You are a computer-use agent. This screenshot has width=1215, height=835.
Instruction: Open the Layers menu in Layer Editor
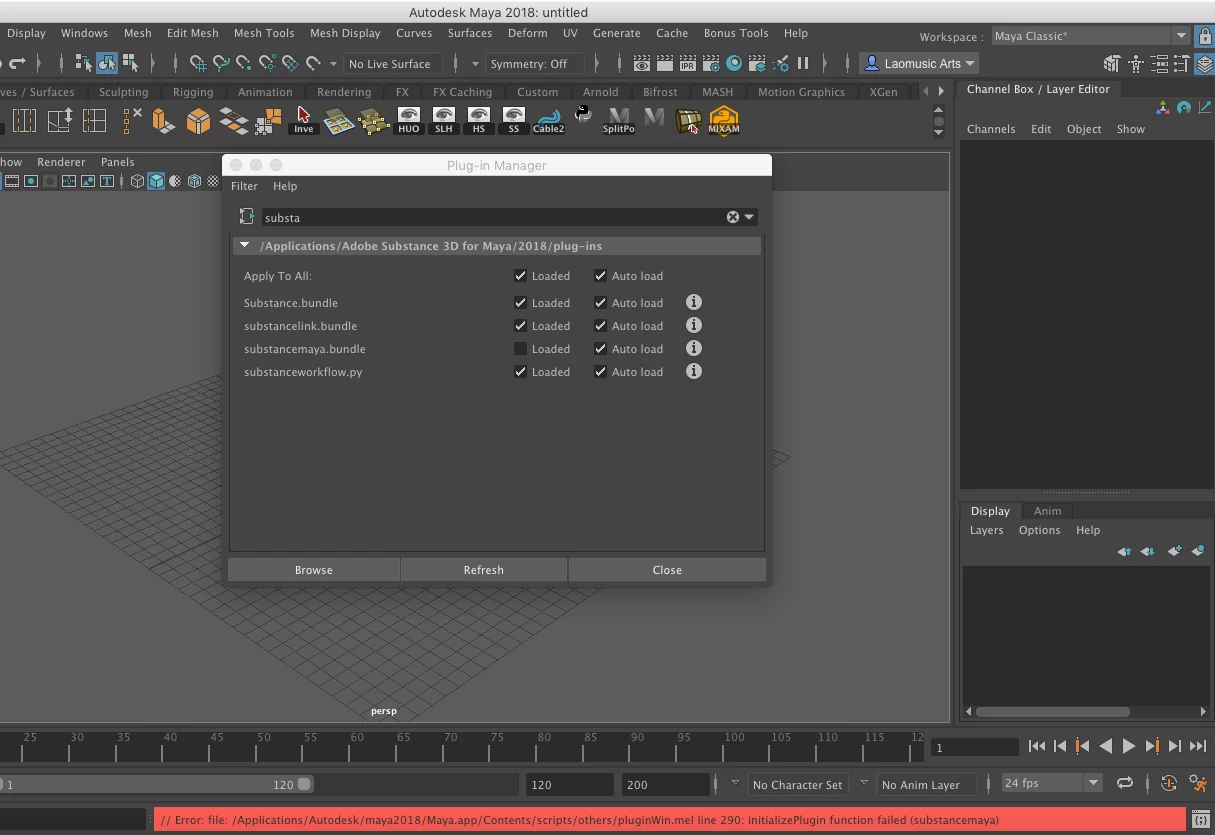(986, 530)
